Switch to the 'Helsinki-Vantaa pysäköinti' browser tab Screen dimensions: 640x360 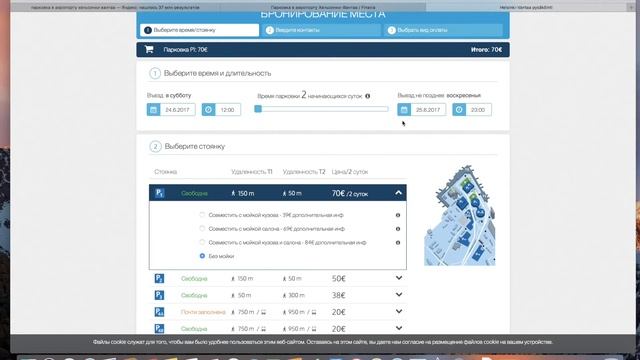pyautogui.click(x=526, y=7)
